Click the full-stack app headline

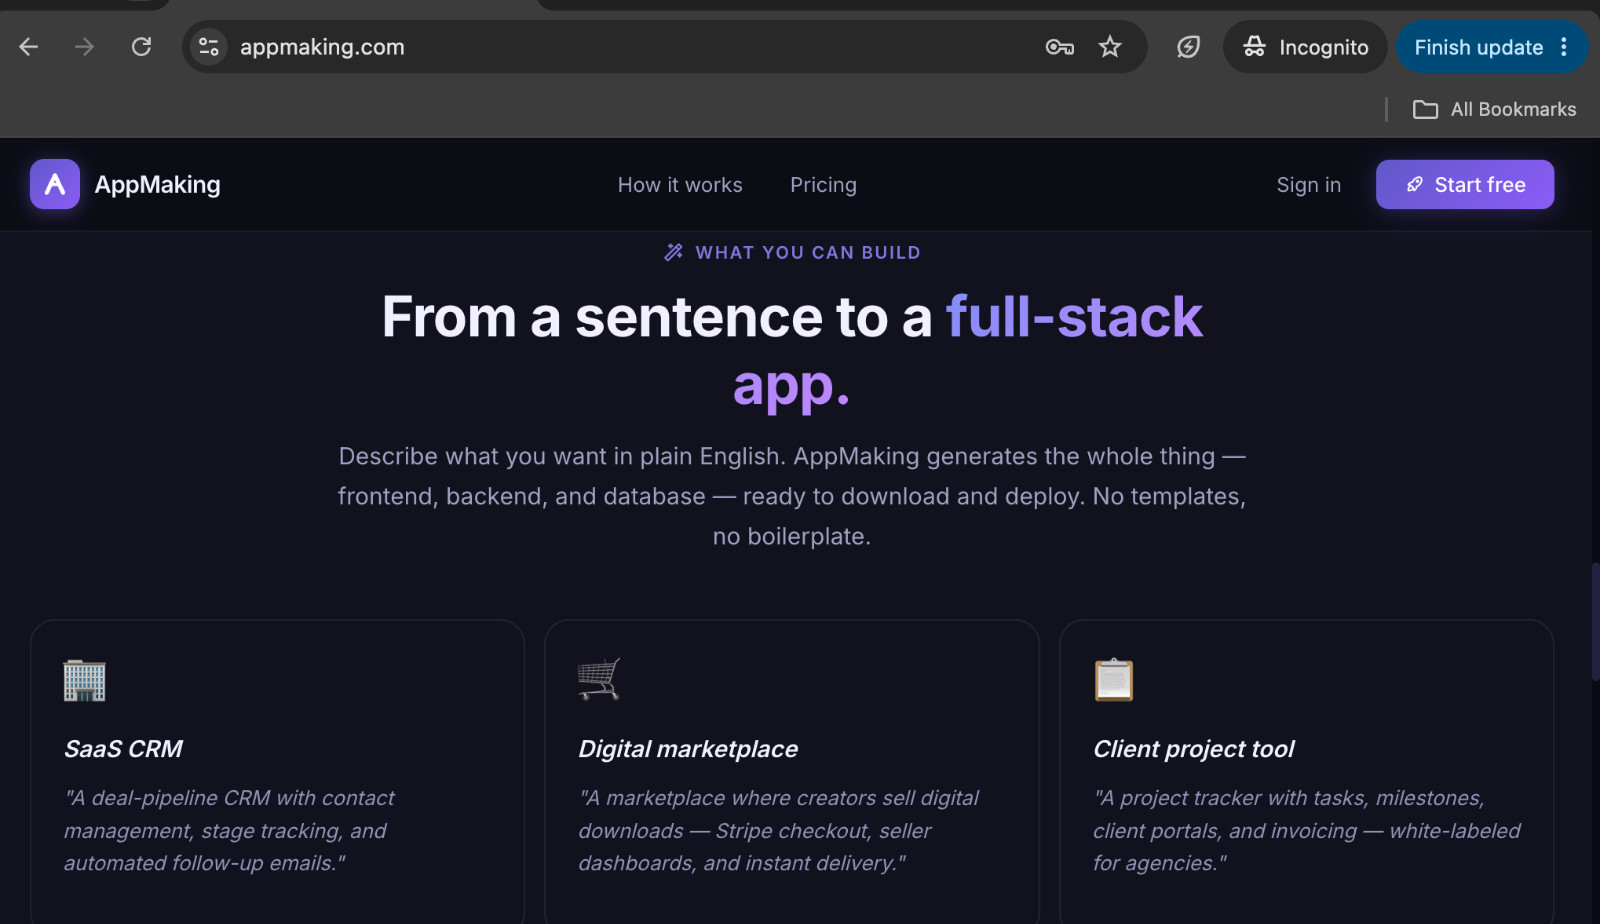[792, 351]
